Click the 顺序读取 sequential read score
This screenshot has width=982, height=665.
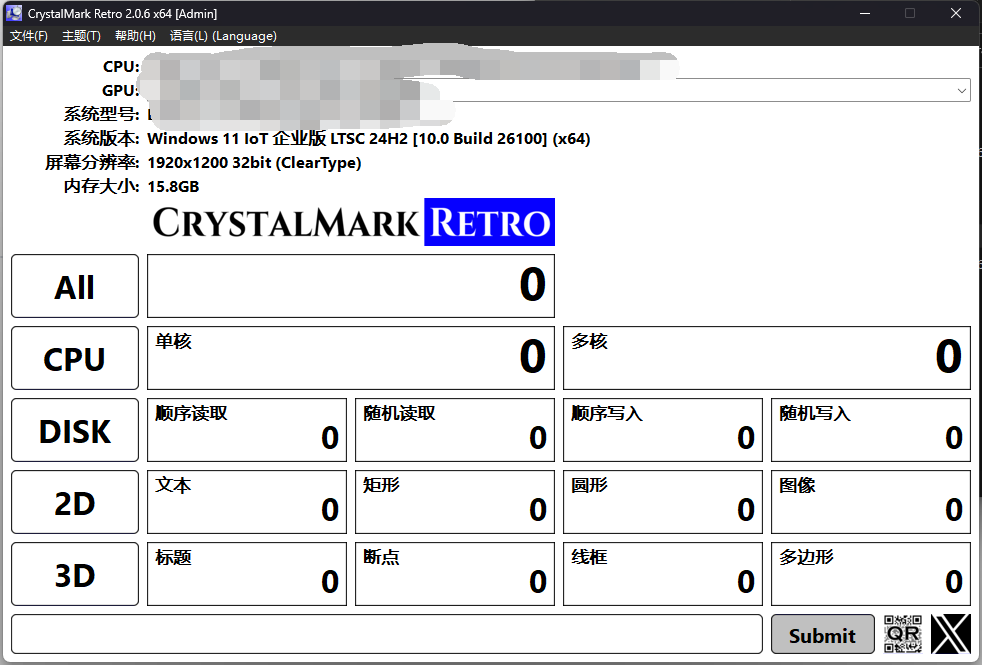246,430
